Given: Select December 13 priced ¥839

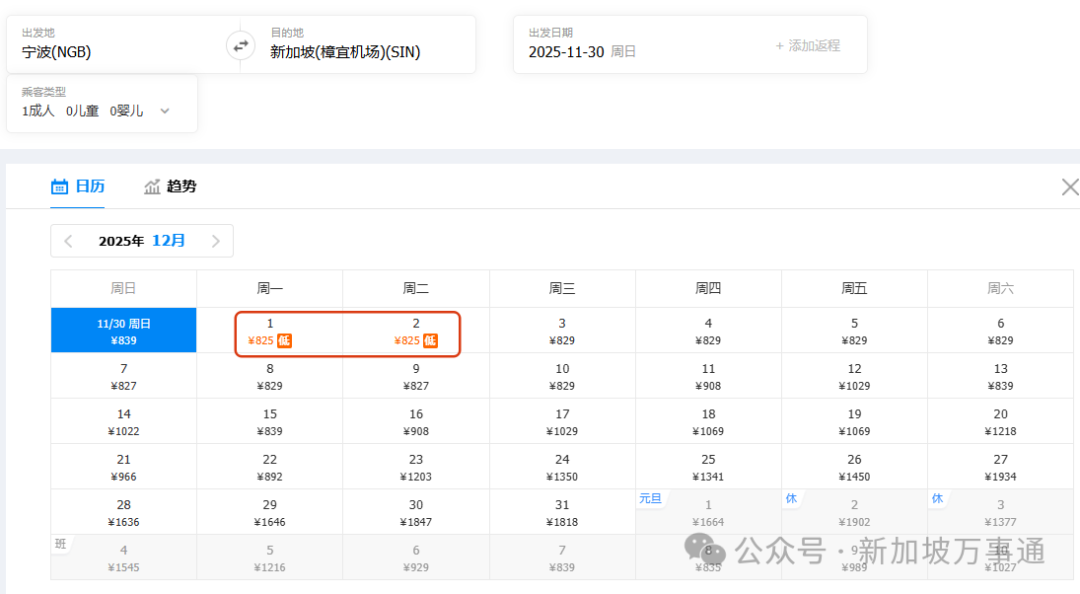Looking at the screenshot, I should (1000, 376).
